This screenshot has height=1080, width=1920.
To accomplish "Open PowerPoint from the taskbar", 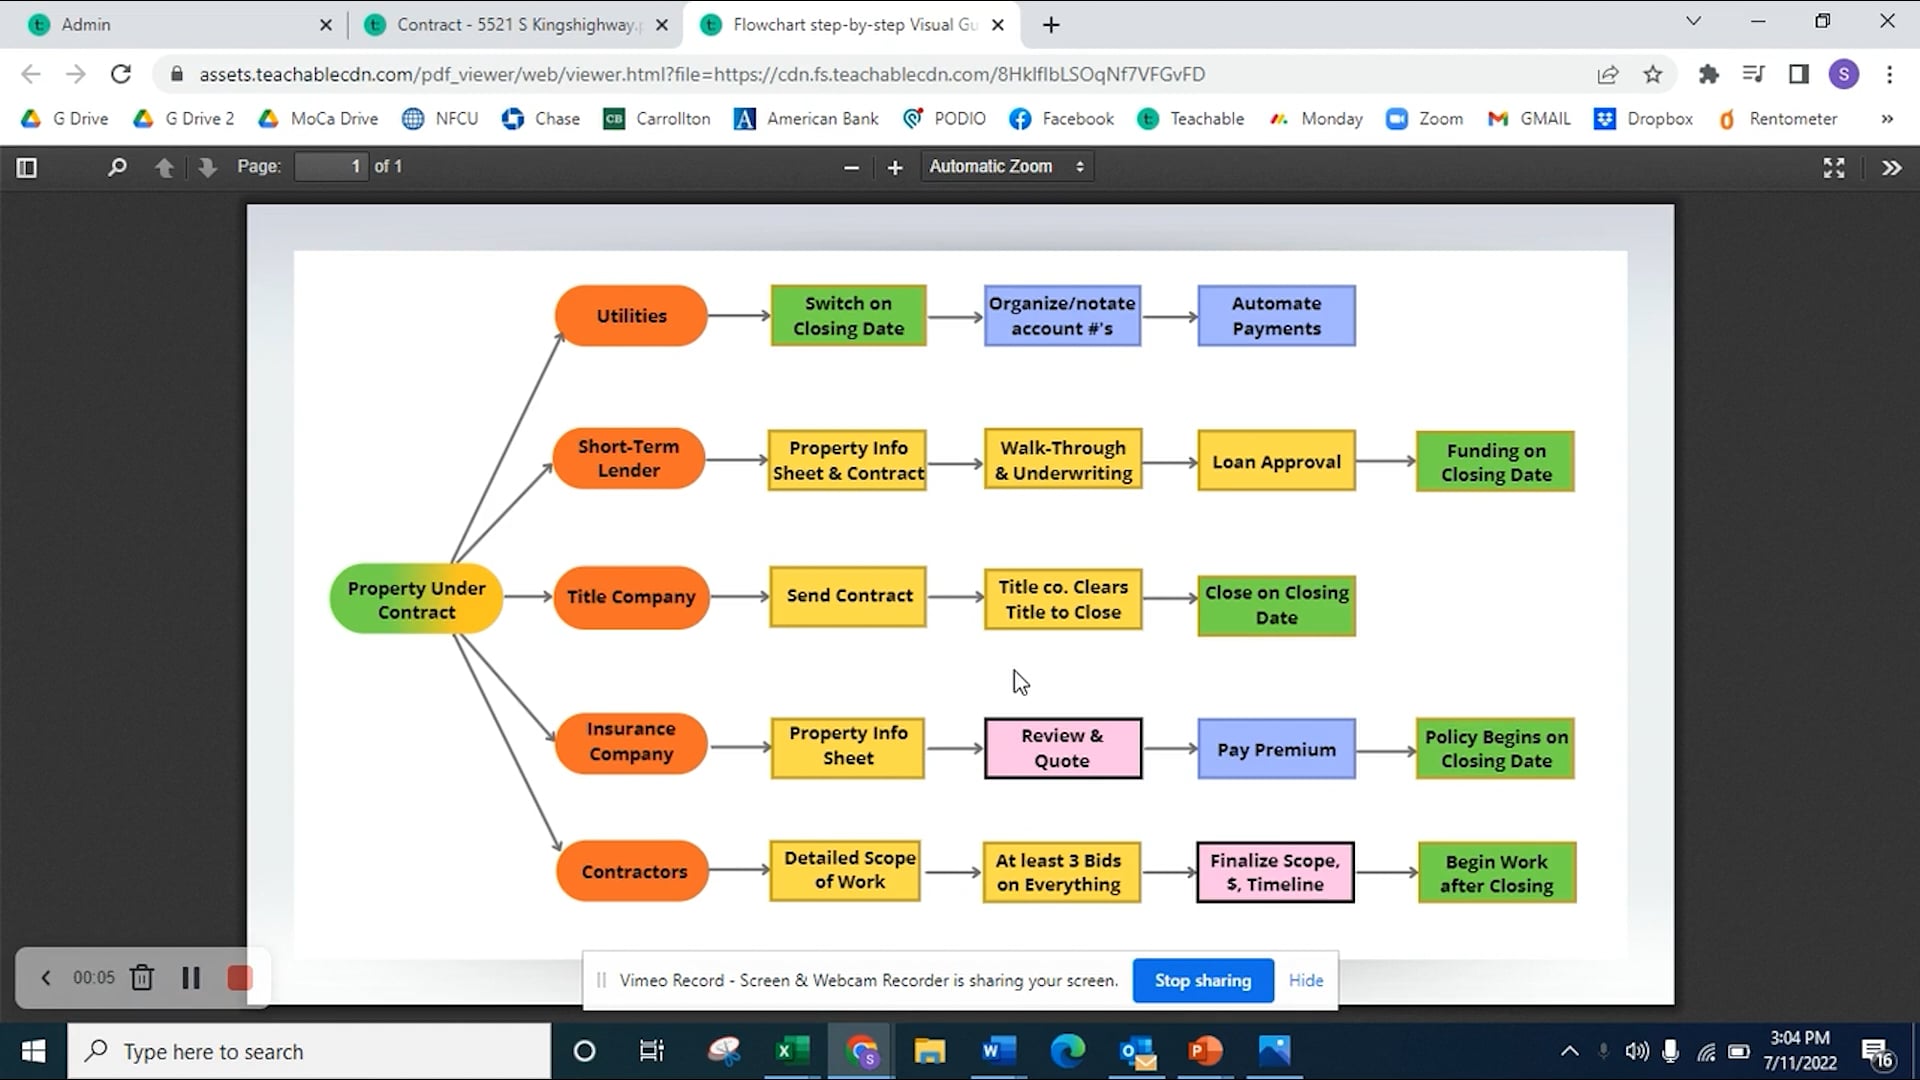I will coord(1205,1051).
